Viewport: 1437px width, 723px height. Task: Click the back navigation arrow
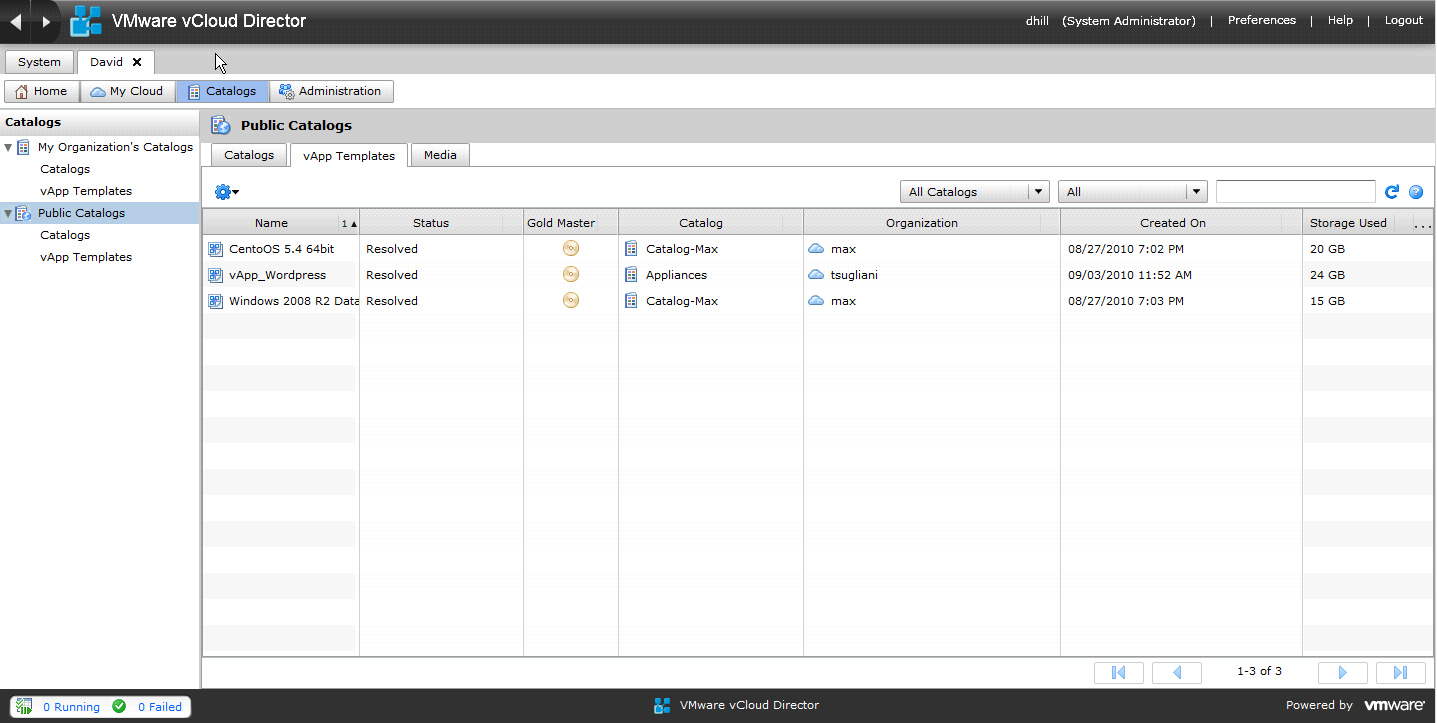click(x=15, y=21)
